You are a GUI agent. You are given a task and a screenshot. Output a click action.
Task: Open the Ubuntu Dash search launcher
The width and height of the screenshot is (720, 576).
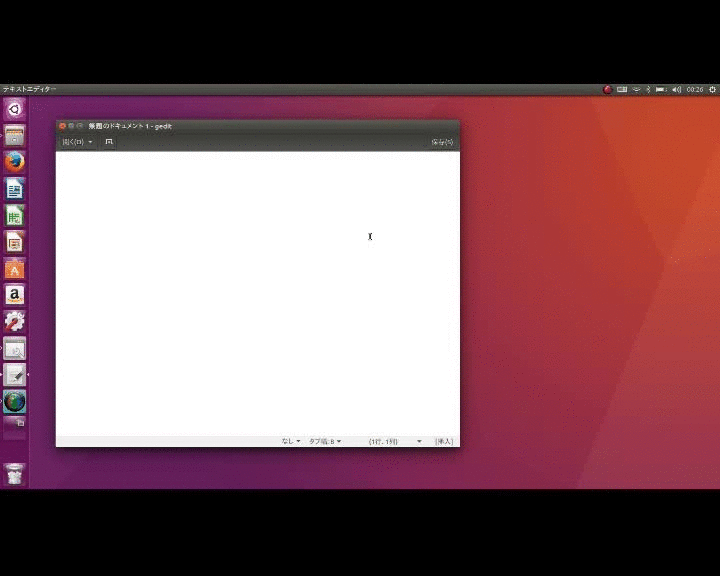[14, 109]
